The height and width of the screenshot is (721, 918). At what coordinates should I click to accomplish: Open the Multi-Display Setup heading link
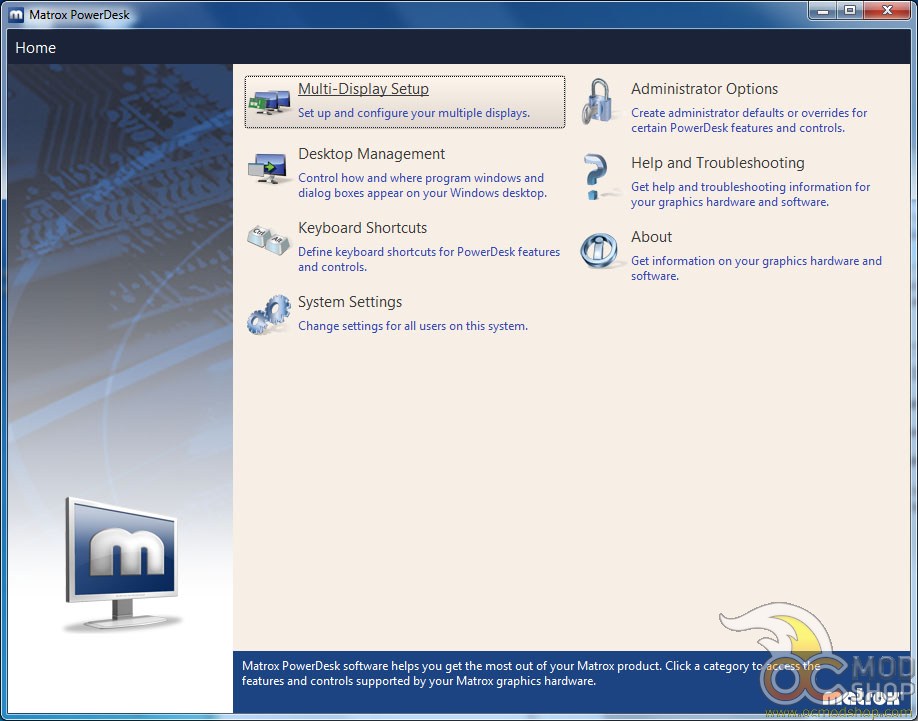pos(363,89)
